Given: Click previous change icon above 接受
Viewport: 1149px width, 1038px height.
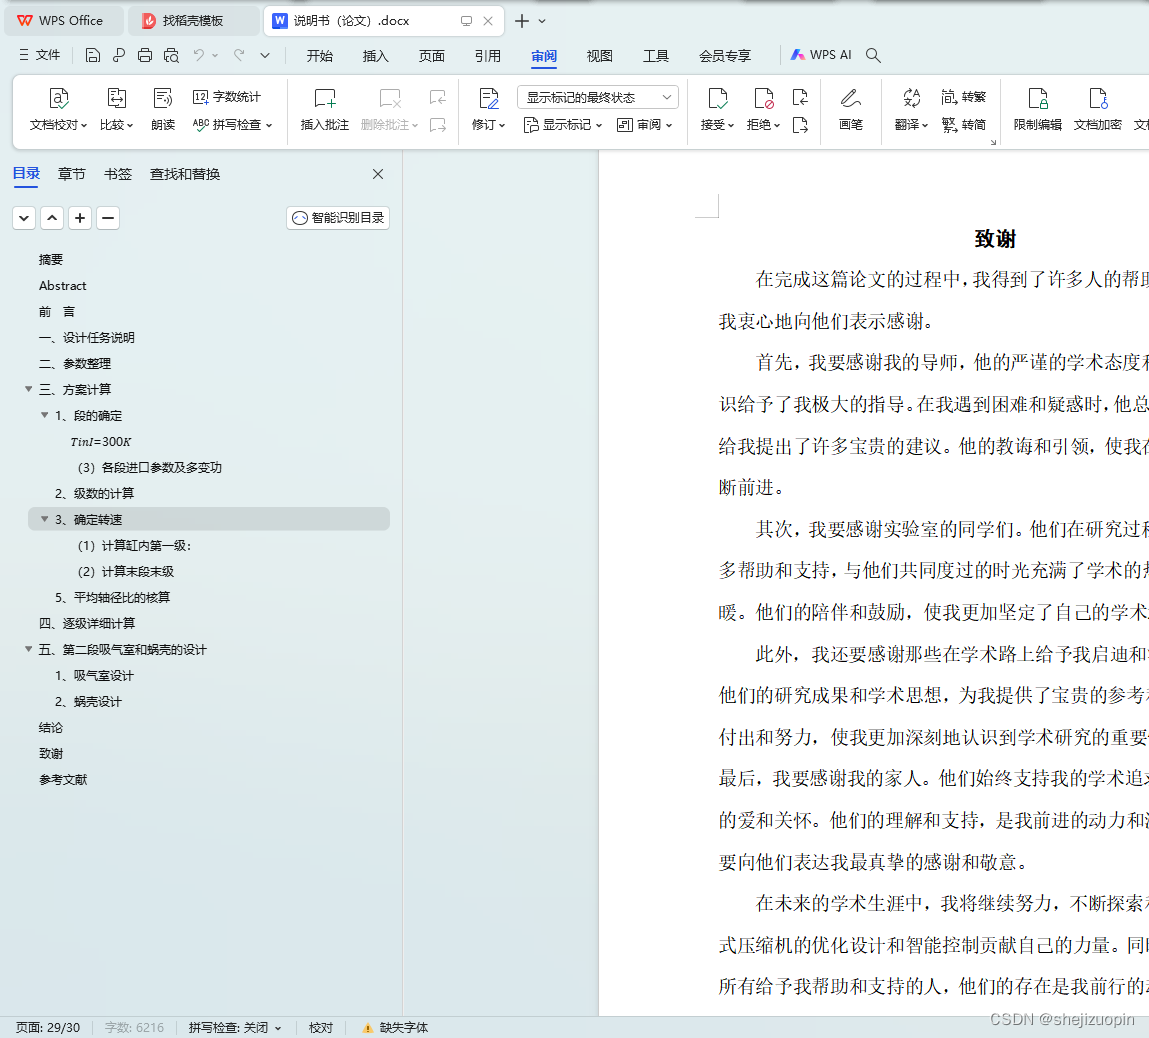Looking at the screenshot, I should tap(800, 97).
